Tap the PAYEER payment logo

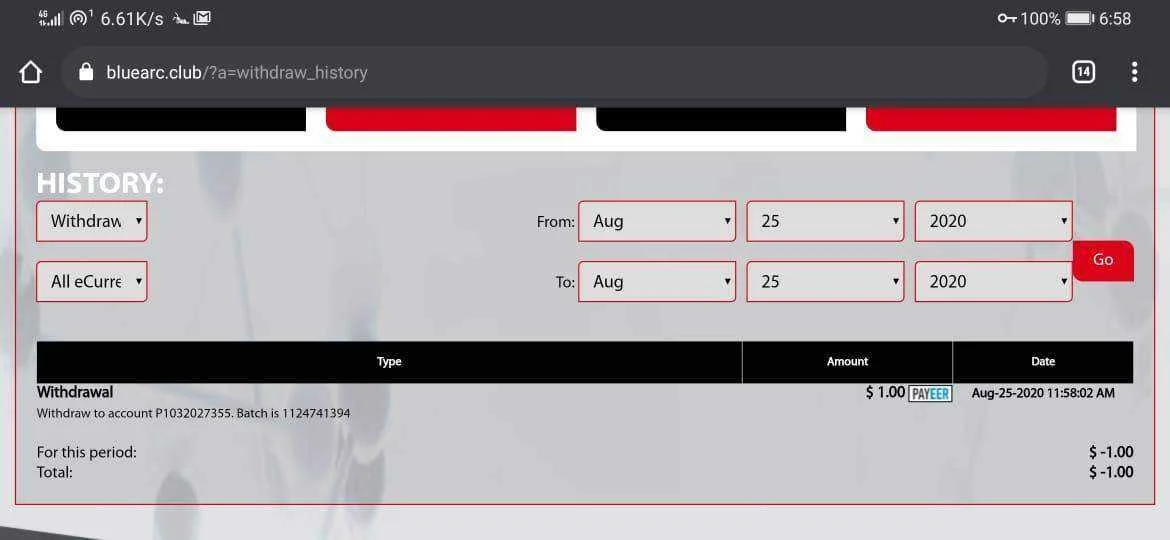coord(930,393)
